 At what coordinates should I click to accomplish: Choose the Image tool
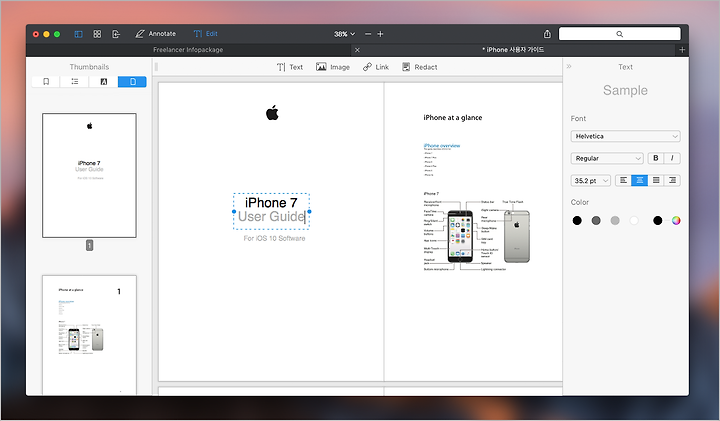click(x=333, y=67)
